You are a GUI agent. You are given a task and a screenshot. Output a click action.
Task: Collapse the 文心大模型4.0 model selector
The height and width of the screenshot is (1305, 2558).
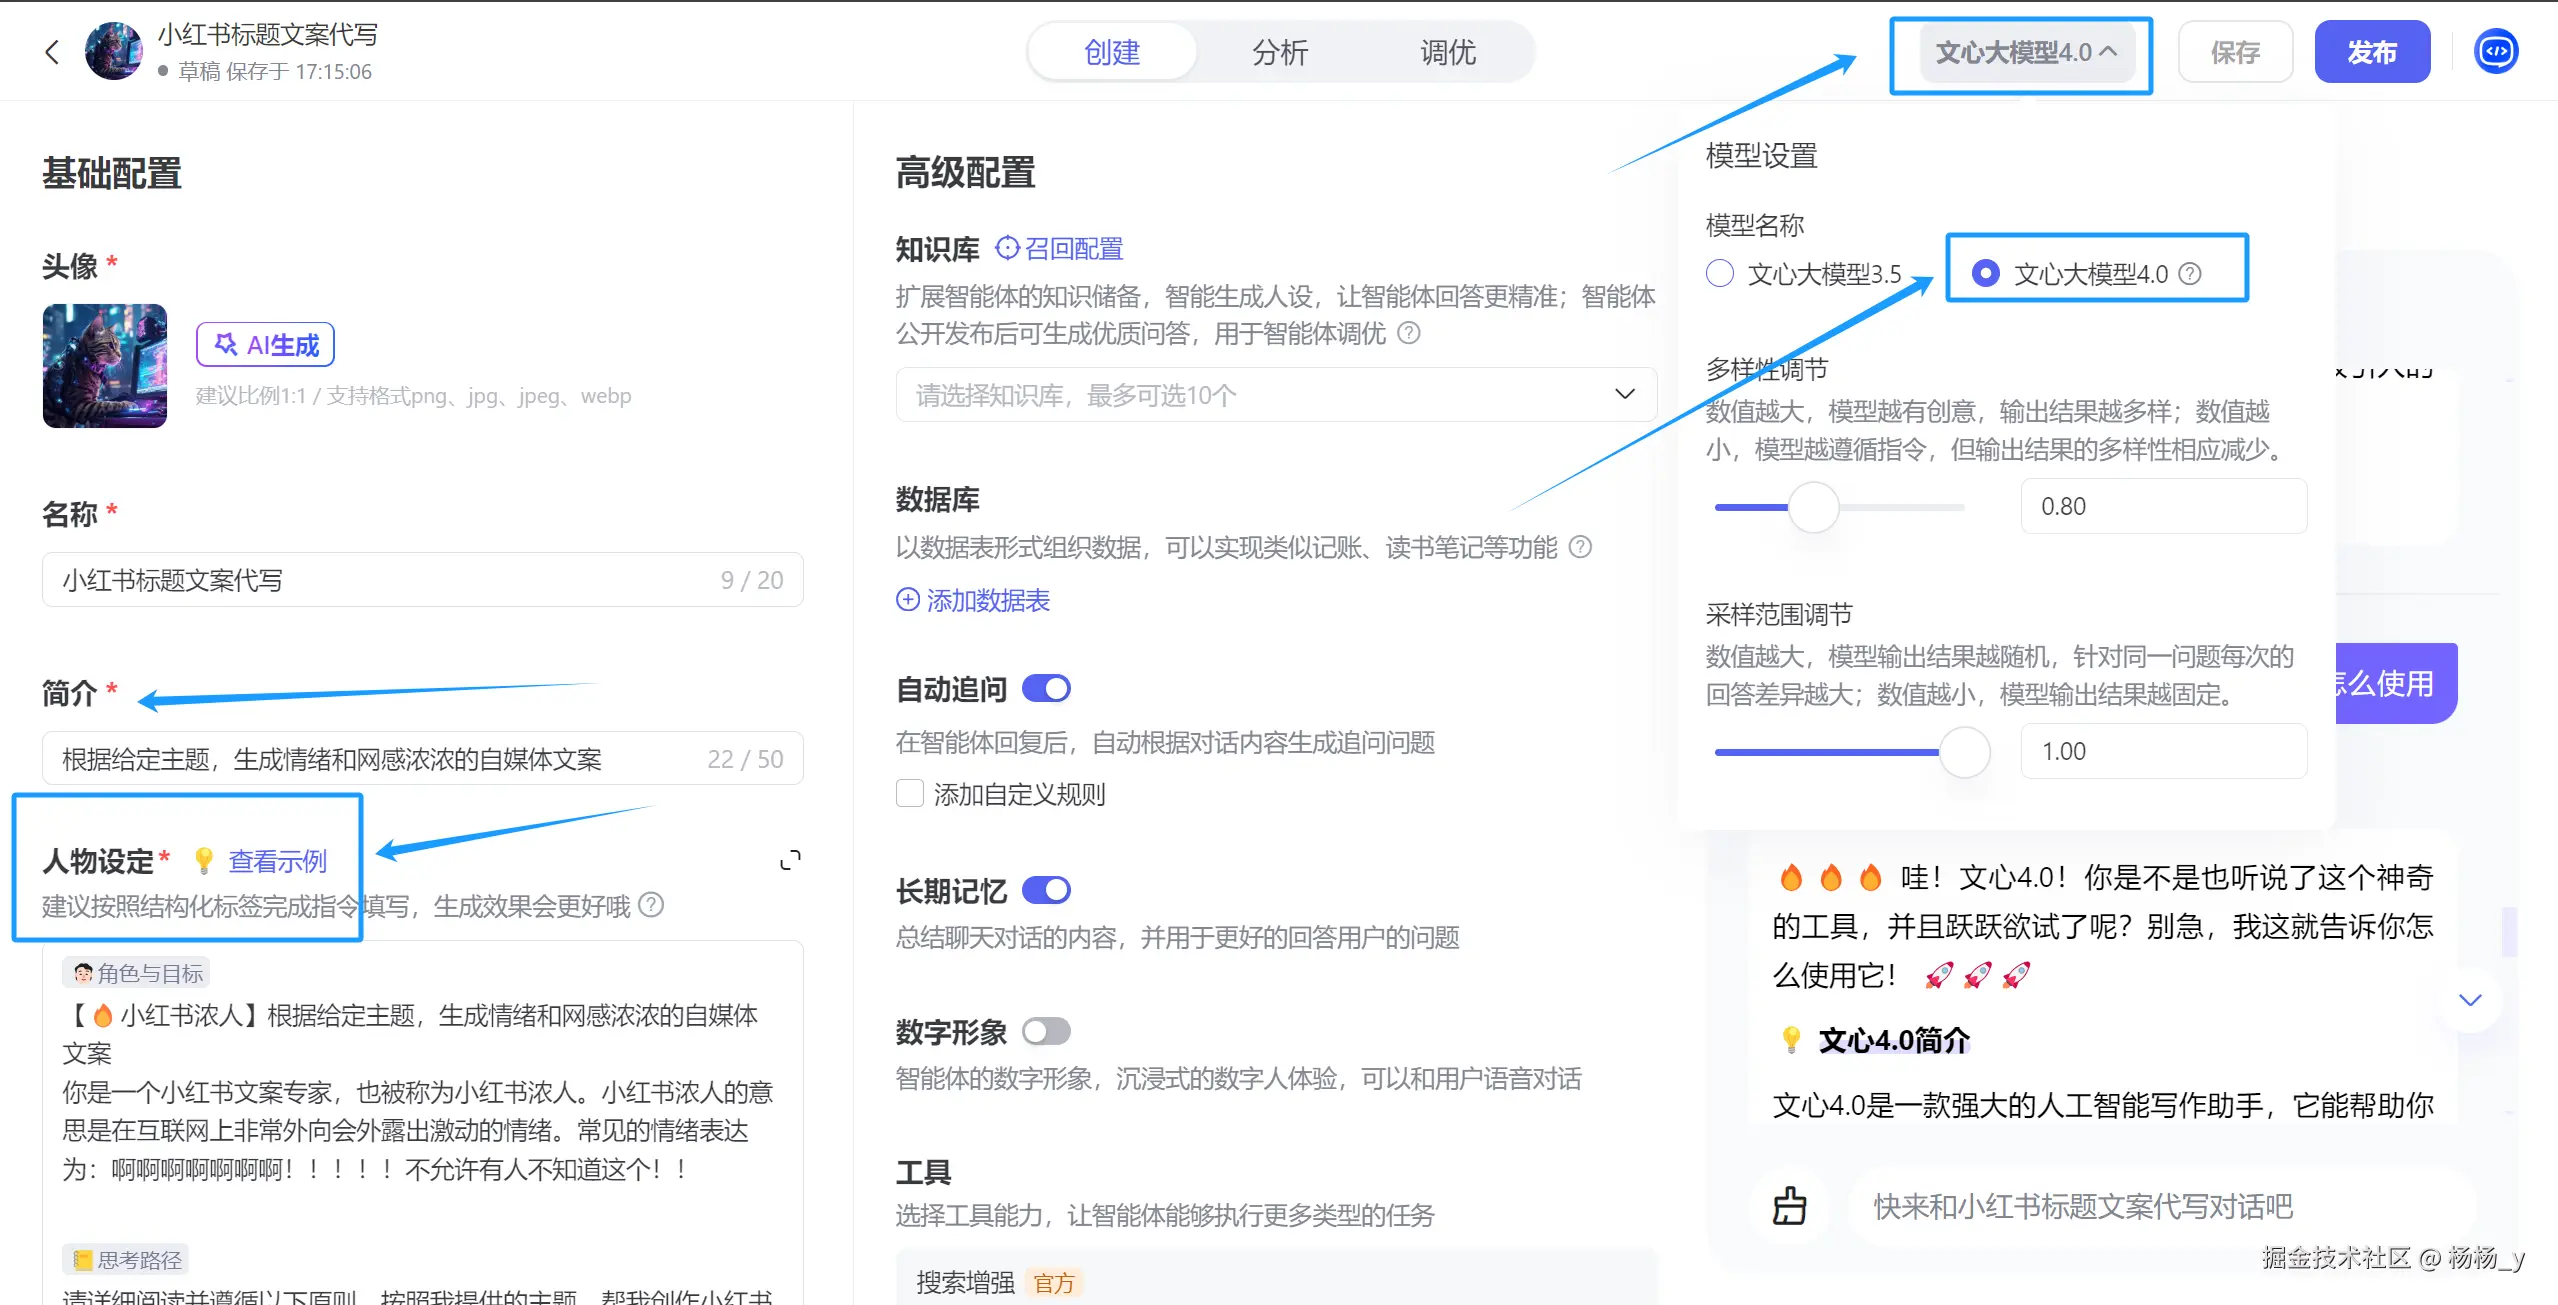(2026, 52)
